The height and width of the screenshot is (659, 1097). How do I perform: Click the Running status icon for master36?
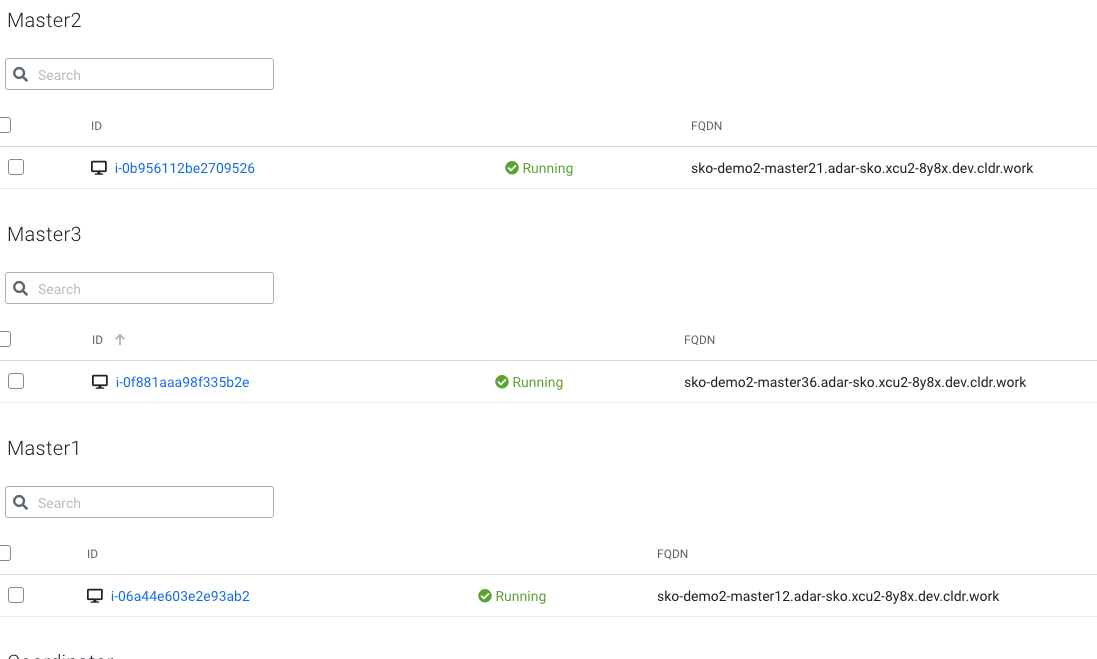click(502, 382)
